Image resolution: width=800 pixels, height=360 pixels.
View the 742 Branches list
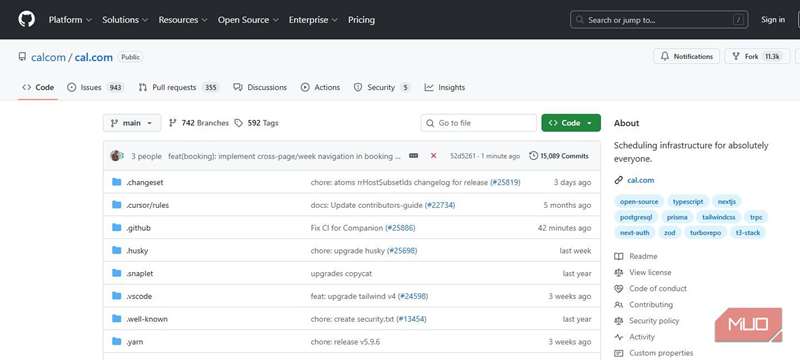[x=198, y=123]
